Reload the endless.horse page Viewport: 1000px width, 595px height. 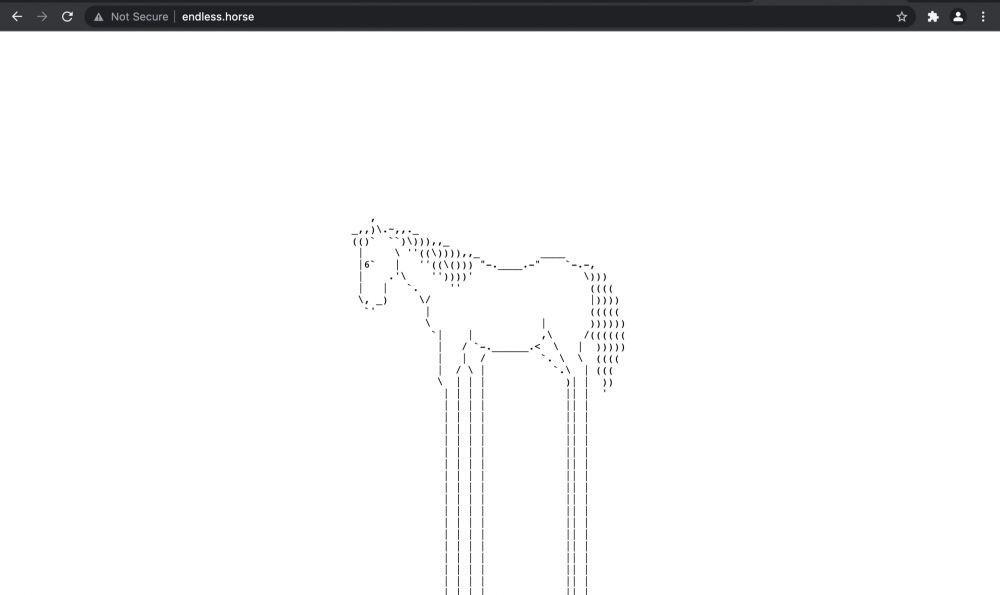[x=67, y=17]
